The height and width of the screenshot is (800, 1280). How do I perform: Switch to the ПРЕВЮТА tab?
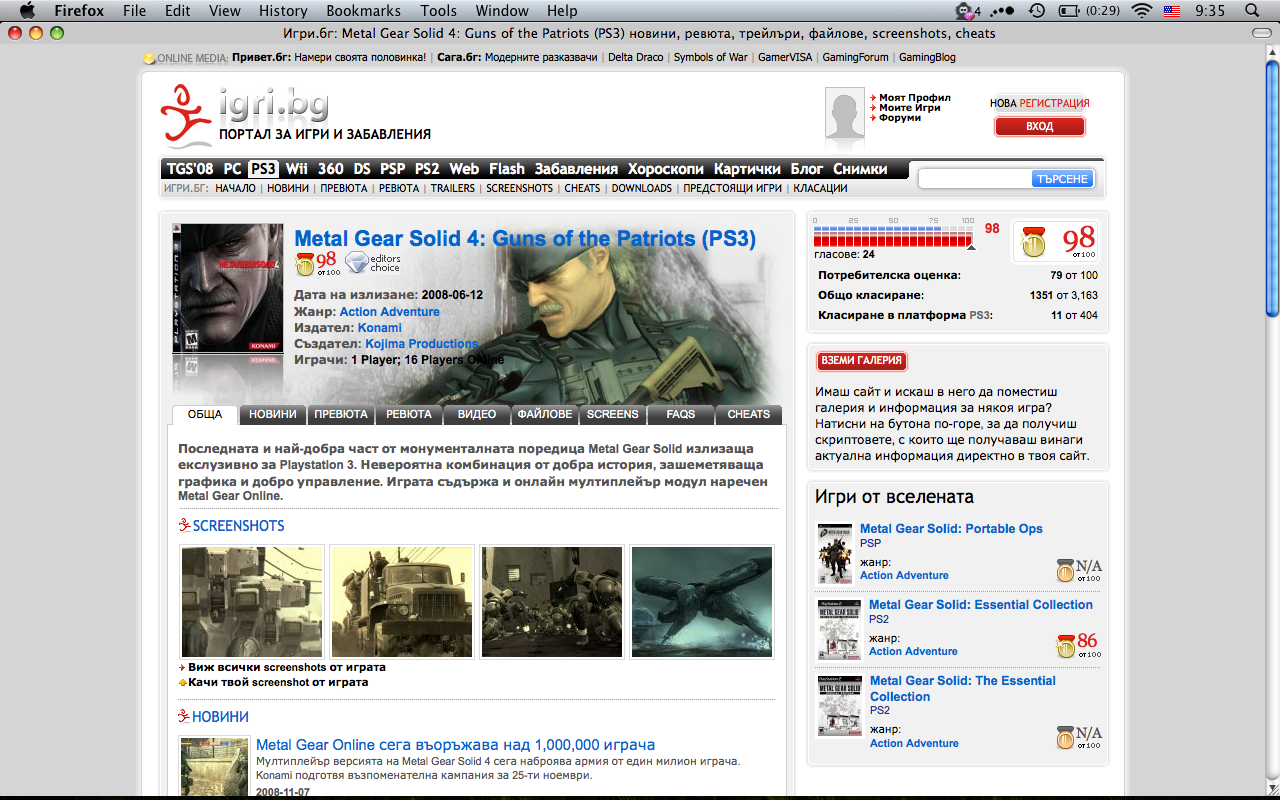[x=341, y=414]
